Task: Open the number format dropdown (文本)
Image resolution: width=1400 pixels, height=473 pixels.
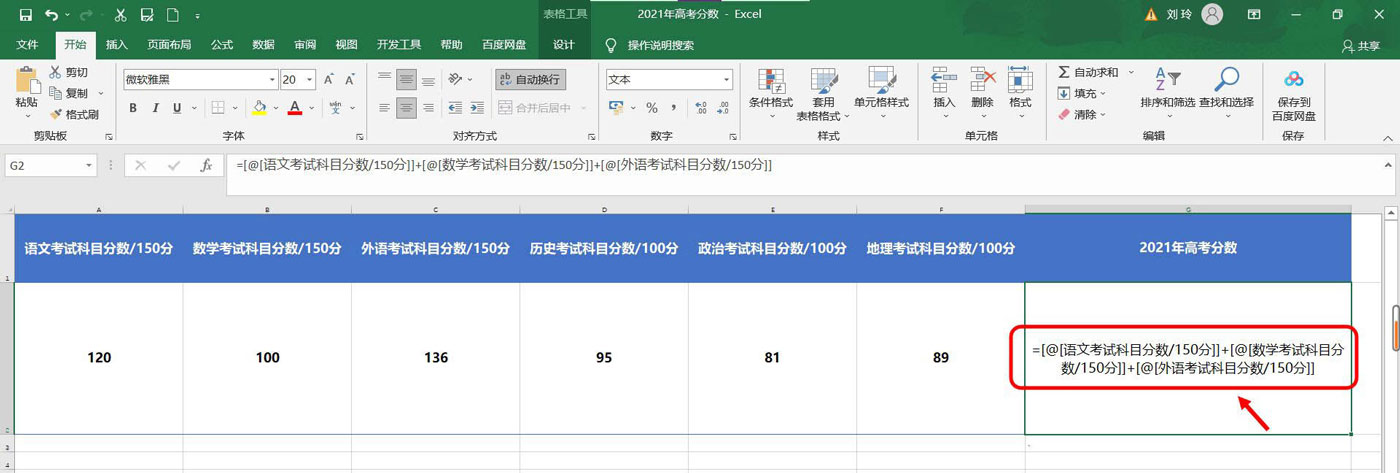Action: click(727, 79)
